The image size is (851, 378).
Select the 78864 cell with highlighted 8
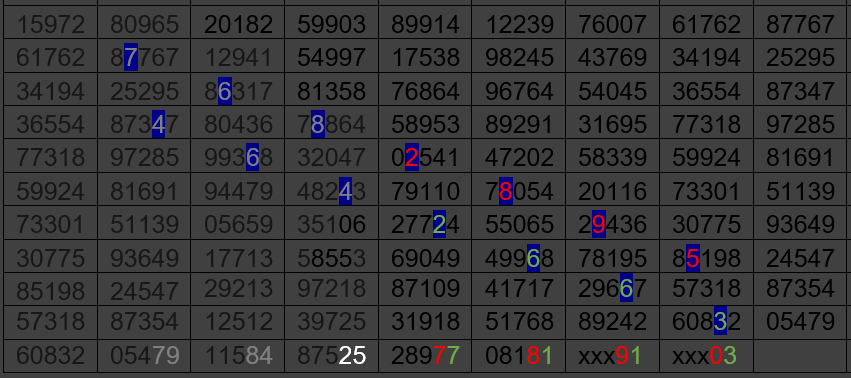pos(331,123)
